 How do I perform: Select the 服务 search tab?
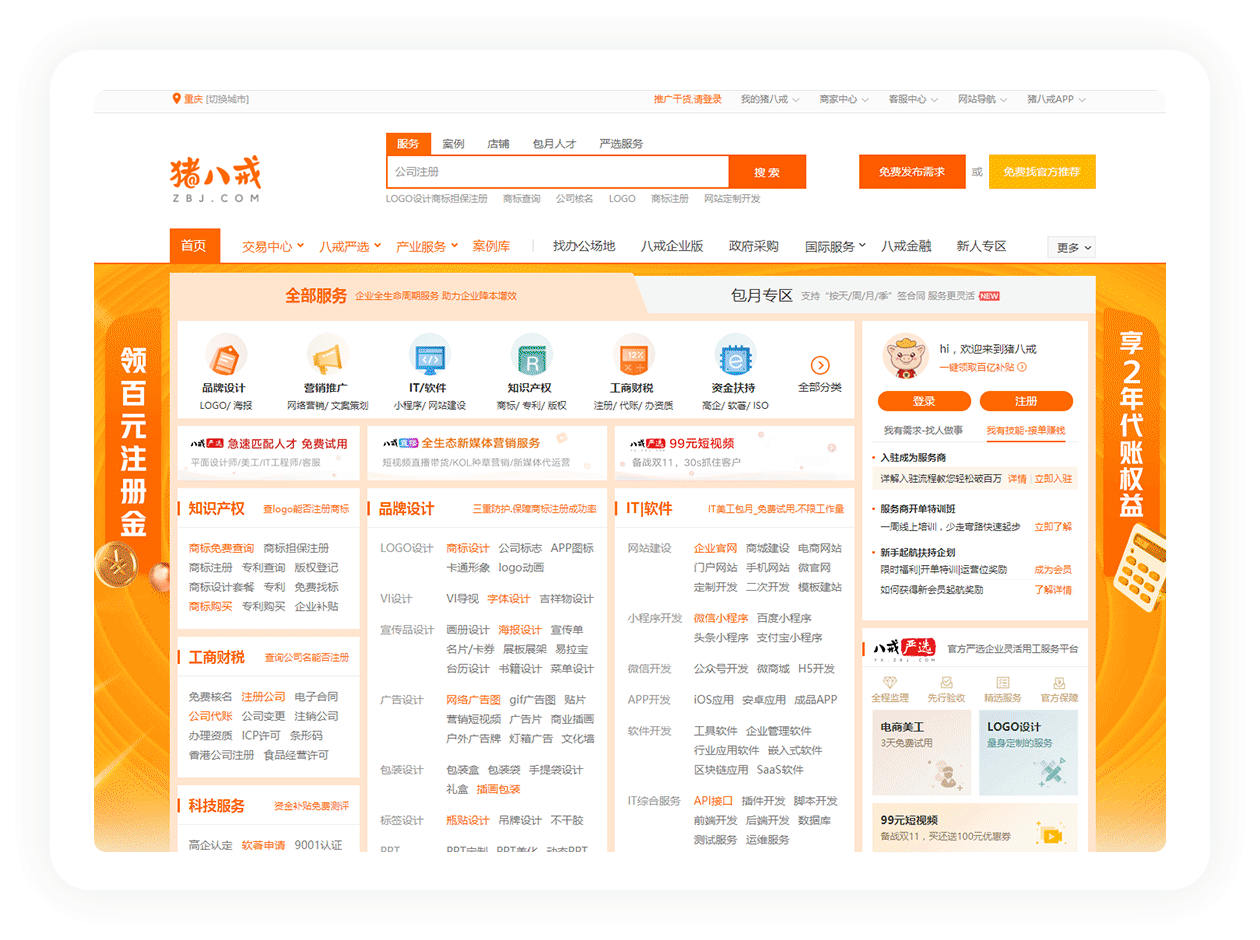coord(408,144)
